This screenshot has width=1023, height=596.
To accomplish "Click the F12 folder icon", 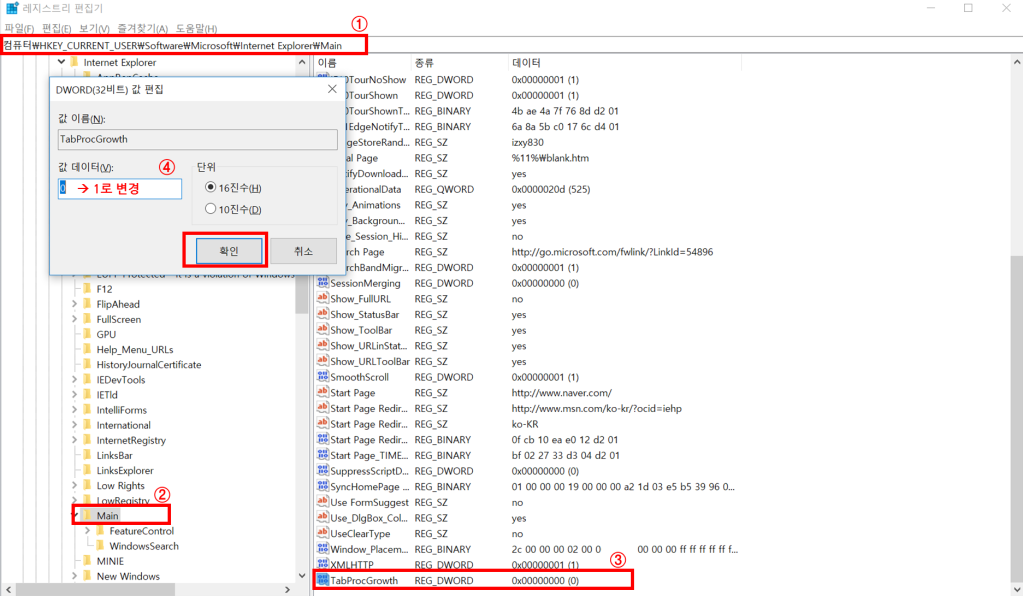I will pyautogui.click(x=87, y=288).
